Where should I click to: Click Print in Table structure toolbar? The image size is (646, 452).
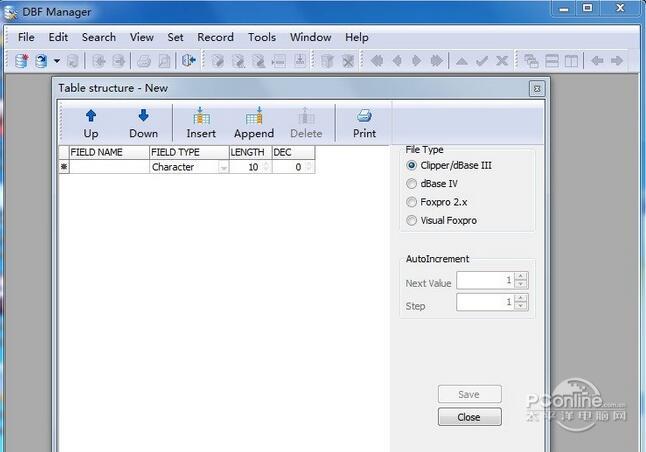pyautogui.click(x=364, y=124)
